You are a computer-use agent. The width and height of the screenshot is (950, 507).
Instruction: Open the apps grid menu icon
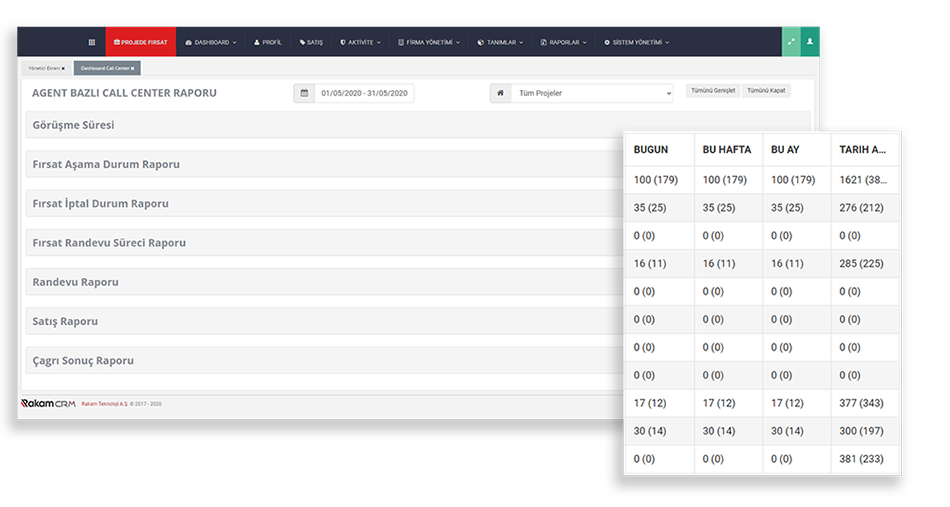(x=92, y=42)
